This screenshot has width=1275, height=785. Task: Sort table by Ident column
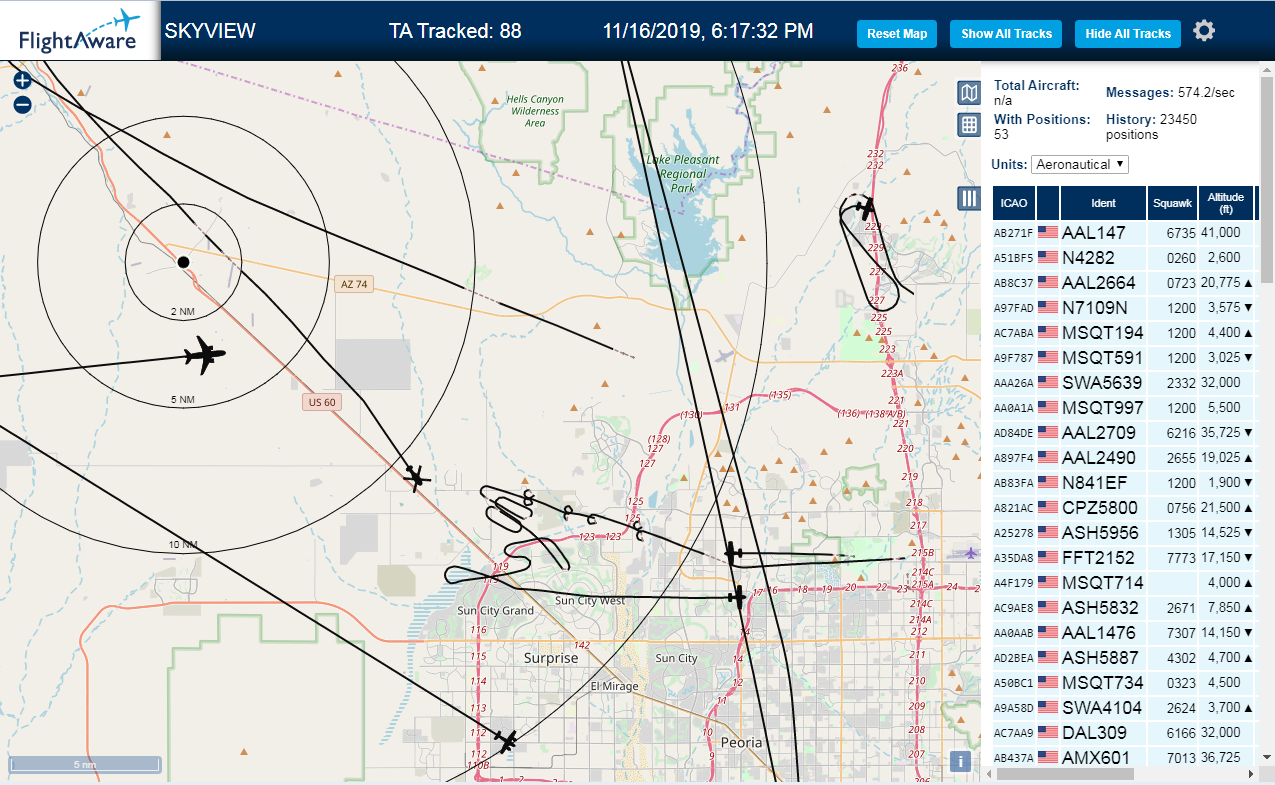pos(1103,203)
